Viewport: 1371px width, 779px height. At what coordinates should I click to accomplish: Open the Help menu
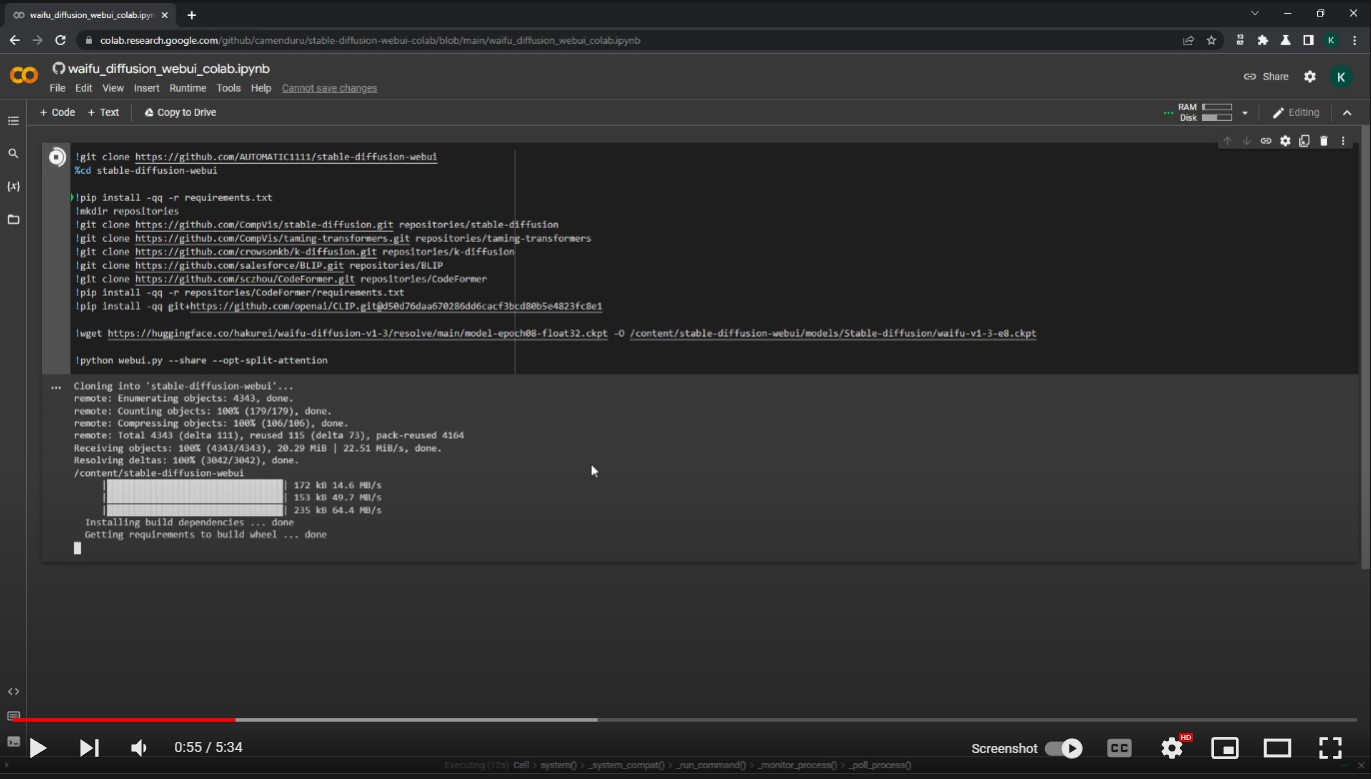point(261,88)
